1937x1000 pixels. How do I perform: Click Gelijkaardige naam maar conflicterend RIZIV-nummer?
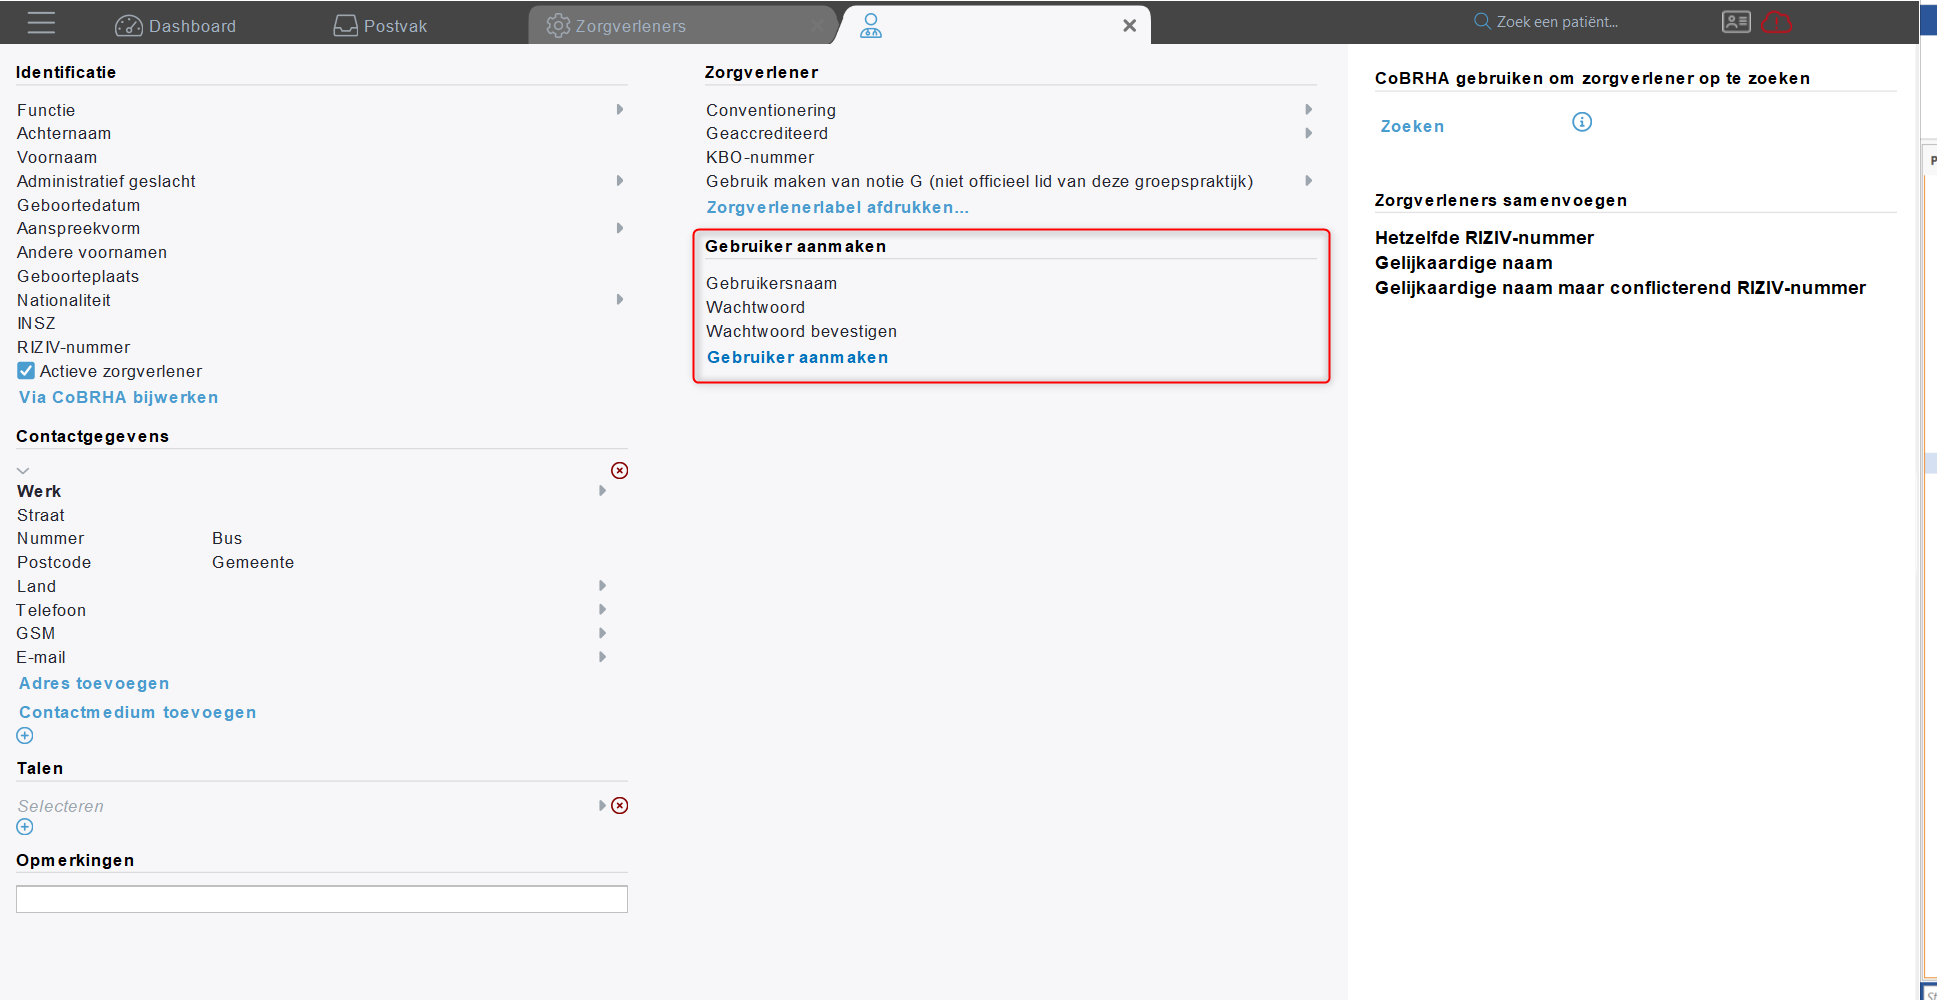(x=1620, y=288)
